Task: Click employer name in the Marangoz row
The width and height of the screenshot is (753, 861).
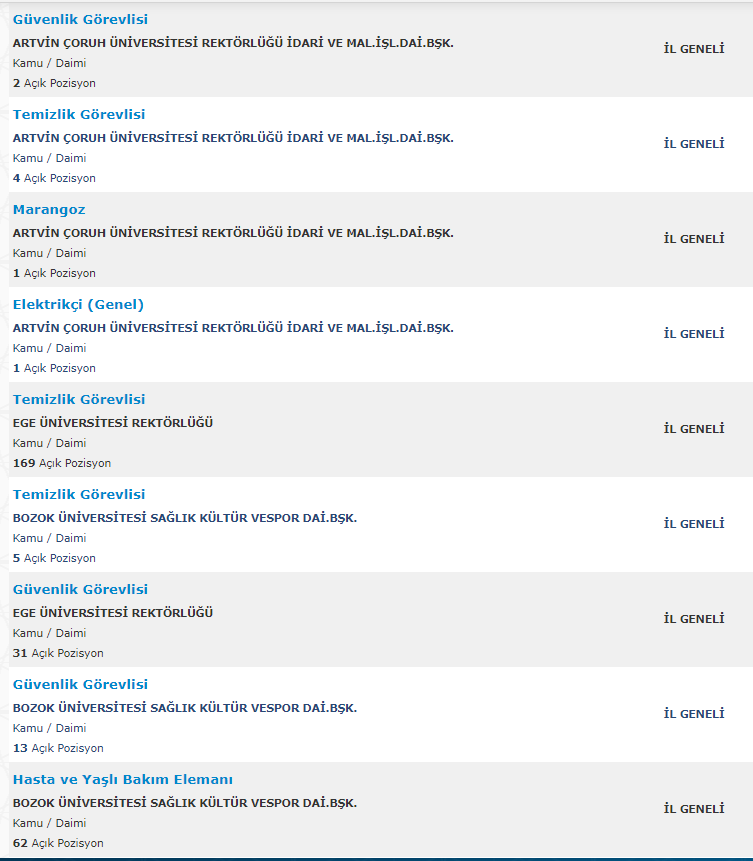Action: pos(233,233)
